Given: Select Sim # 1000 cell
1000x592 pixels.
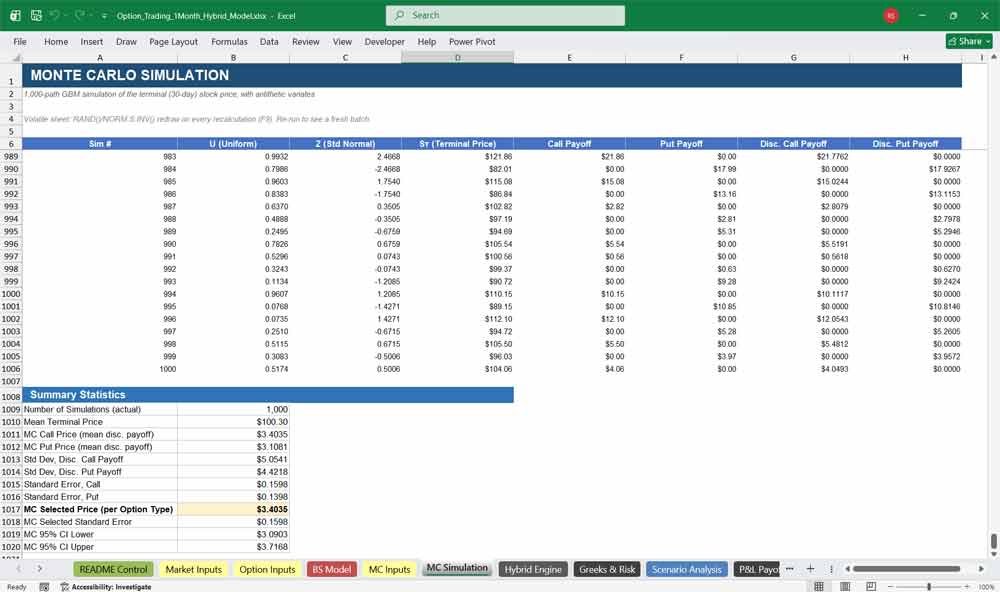Looking at the screenshot, I should pos(99,369).
